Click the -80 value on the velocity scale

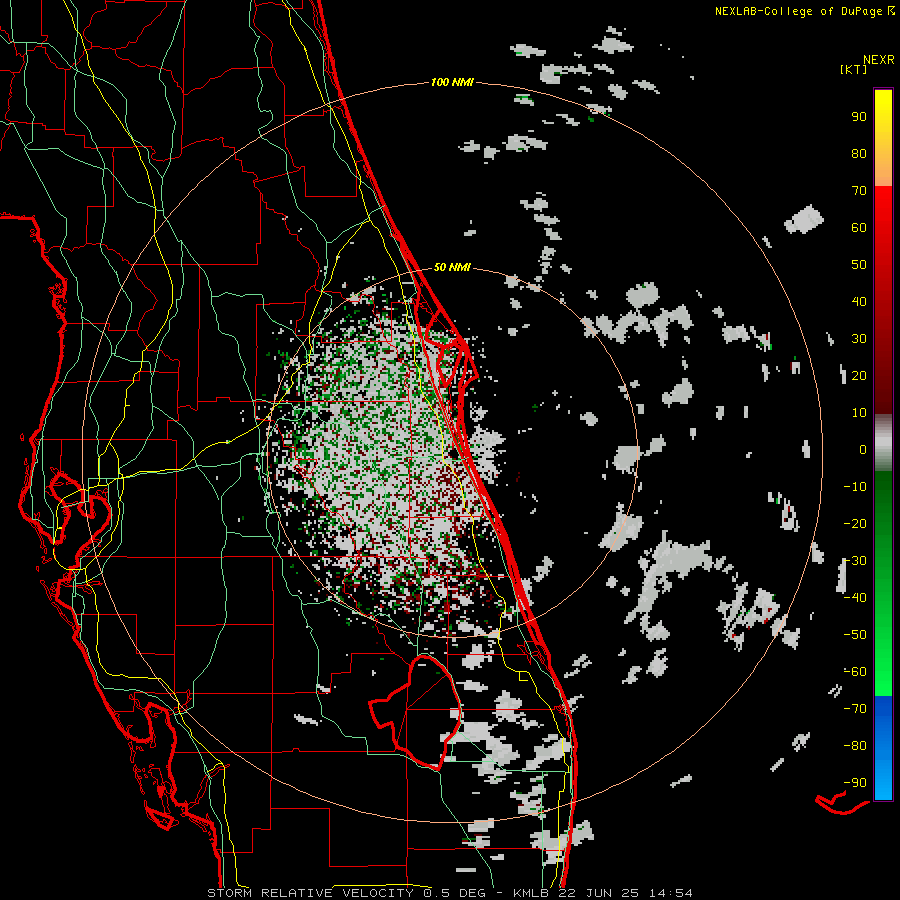(x=855, y=746)
